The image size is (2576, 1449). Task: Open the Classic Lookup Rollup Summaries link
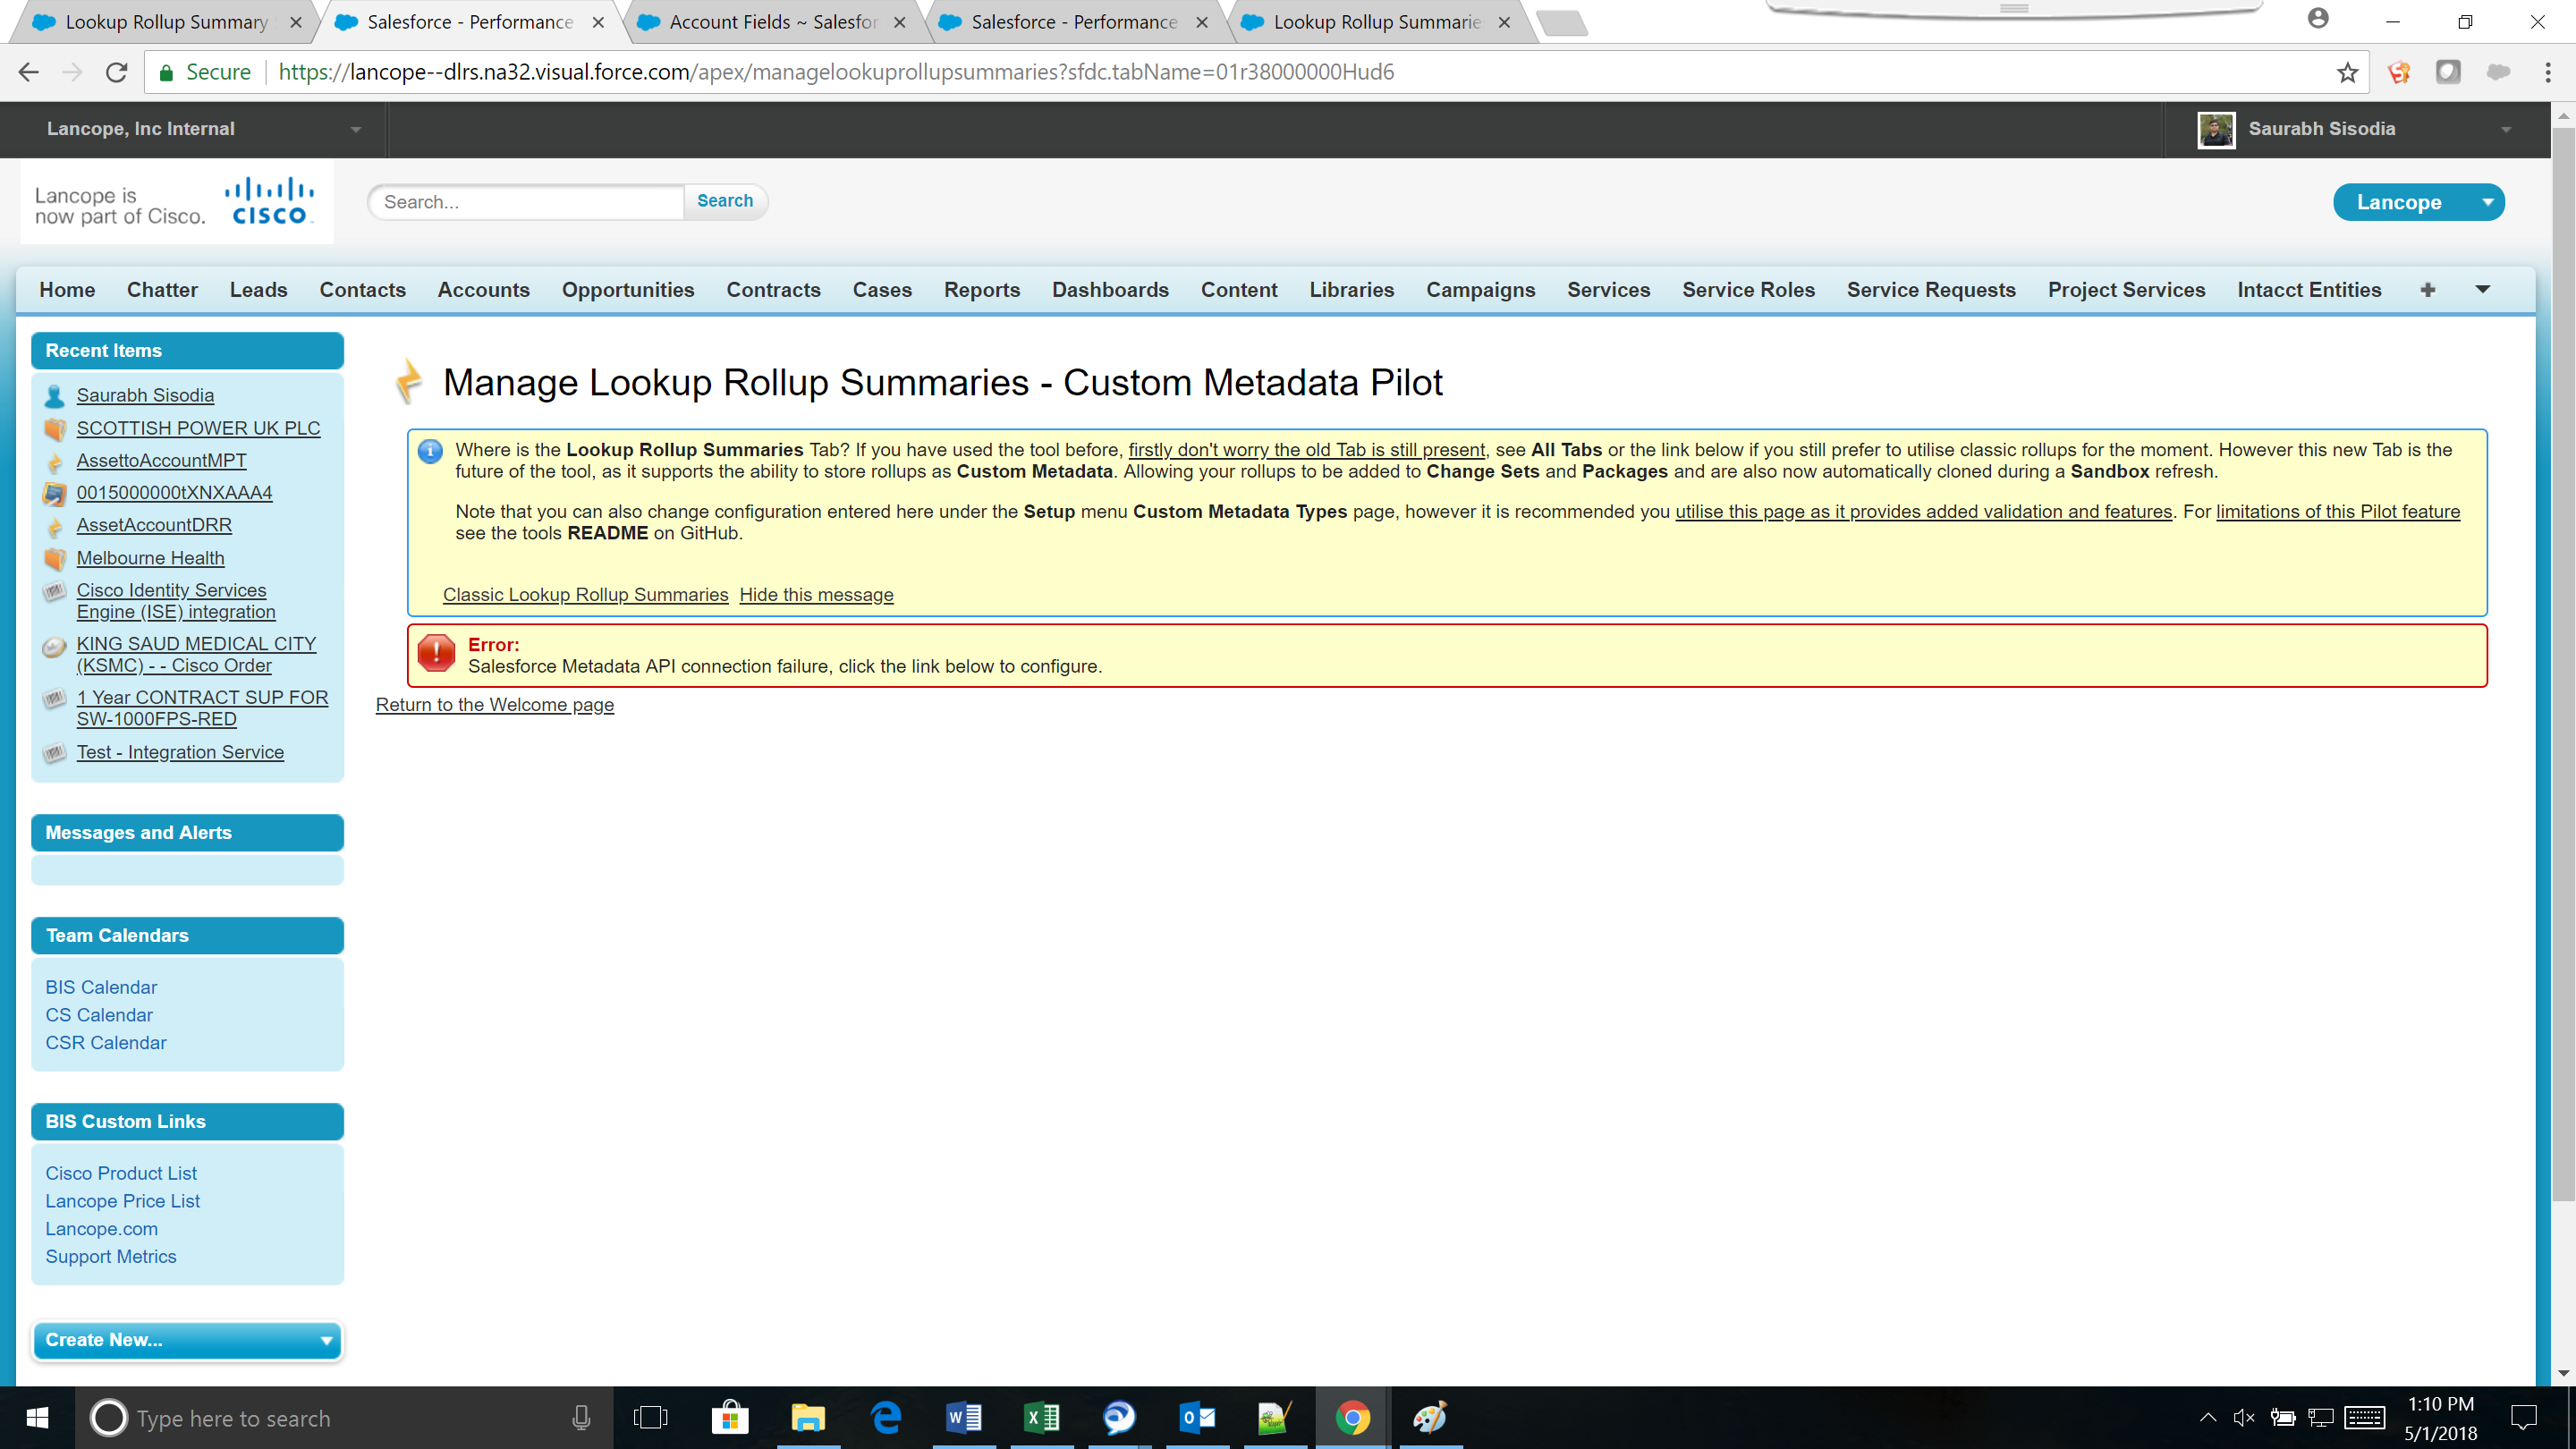(585, 594)
